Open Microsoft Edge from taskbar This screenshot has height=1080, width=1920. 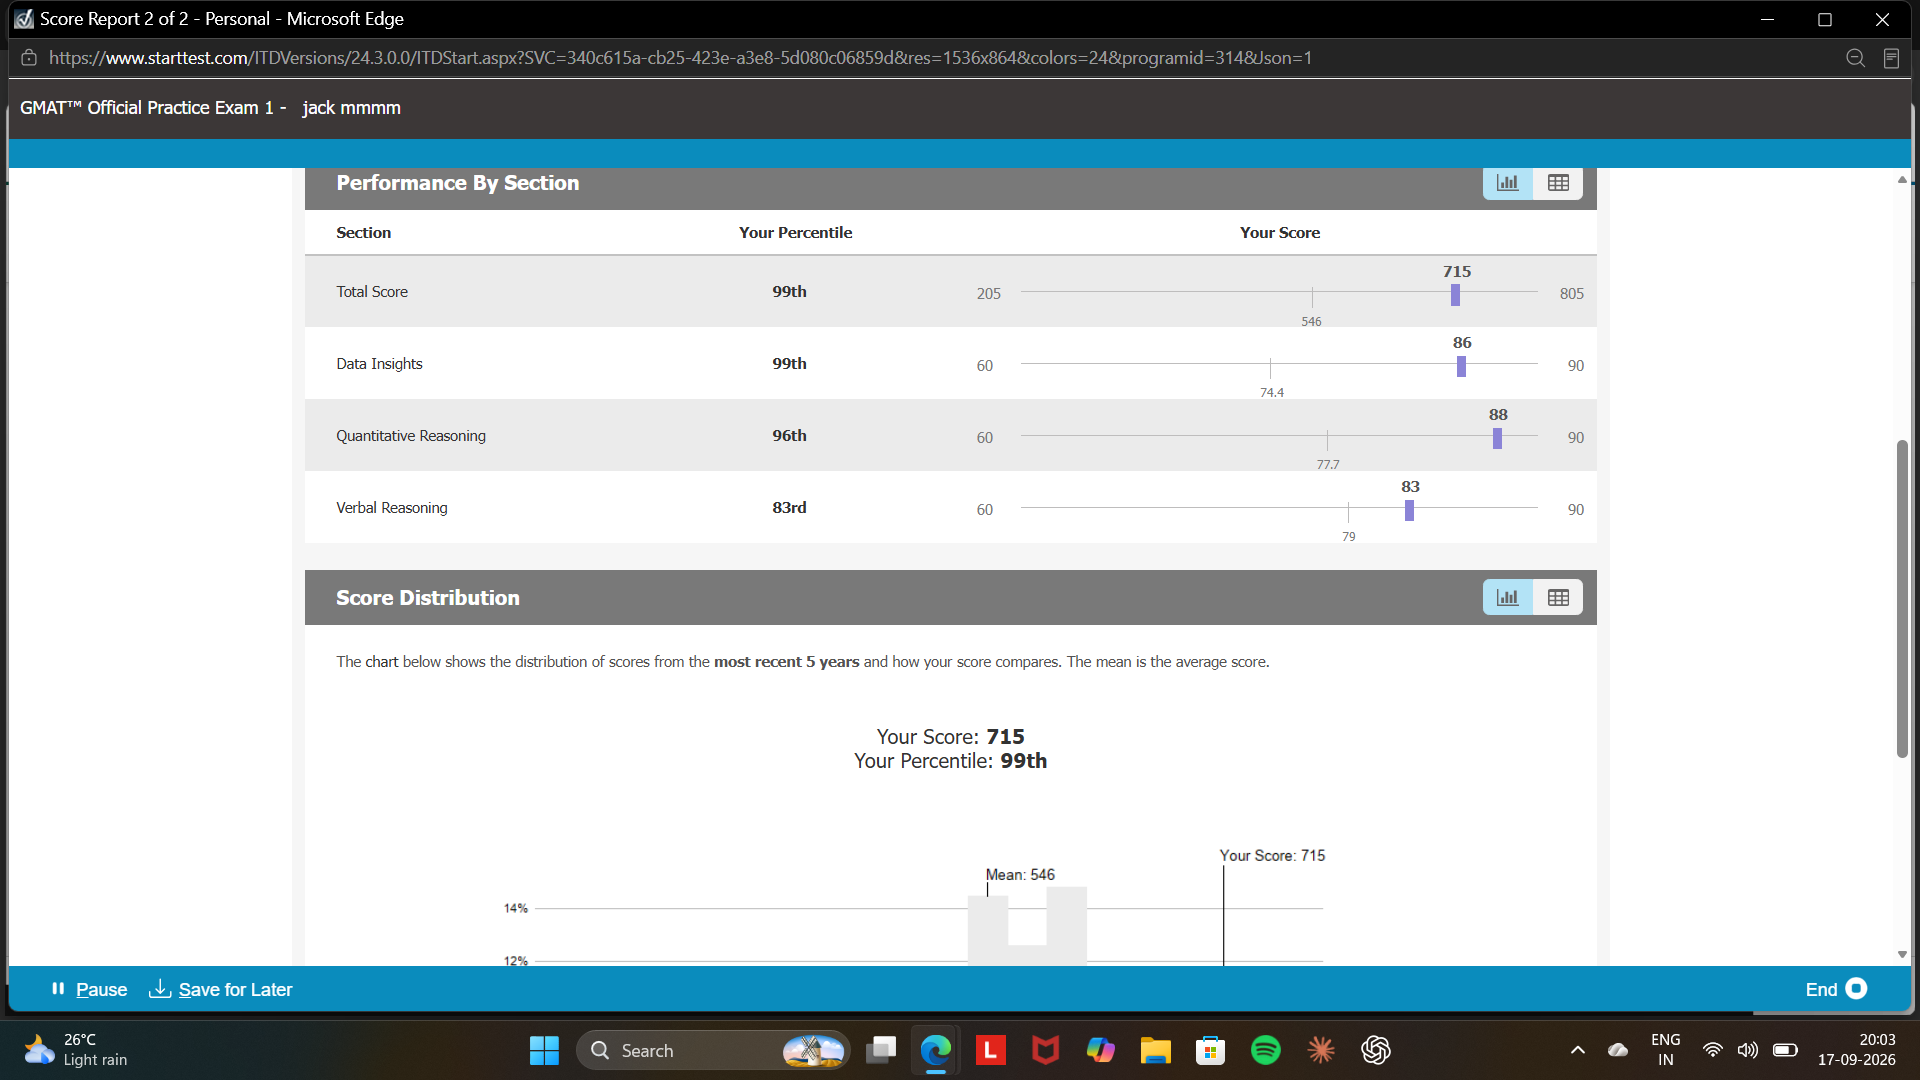936,1050
